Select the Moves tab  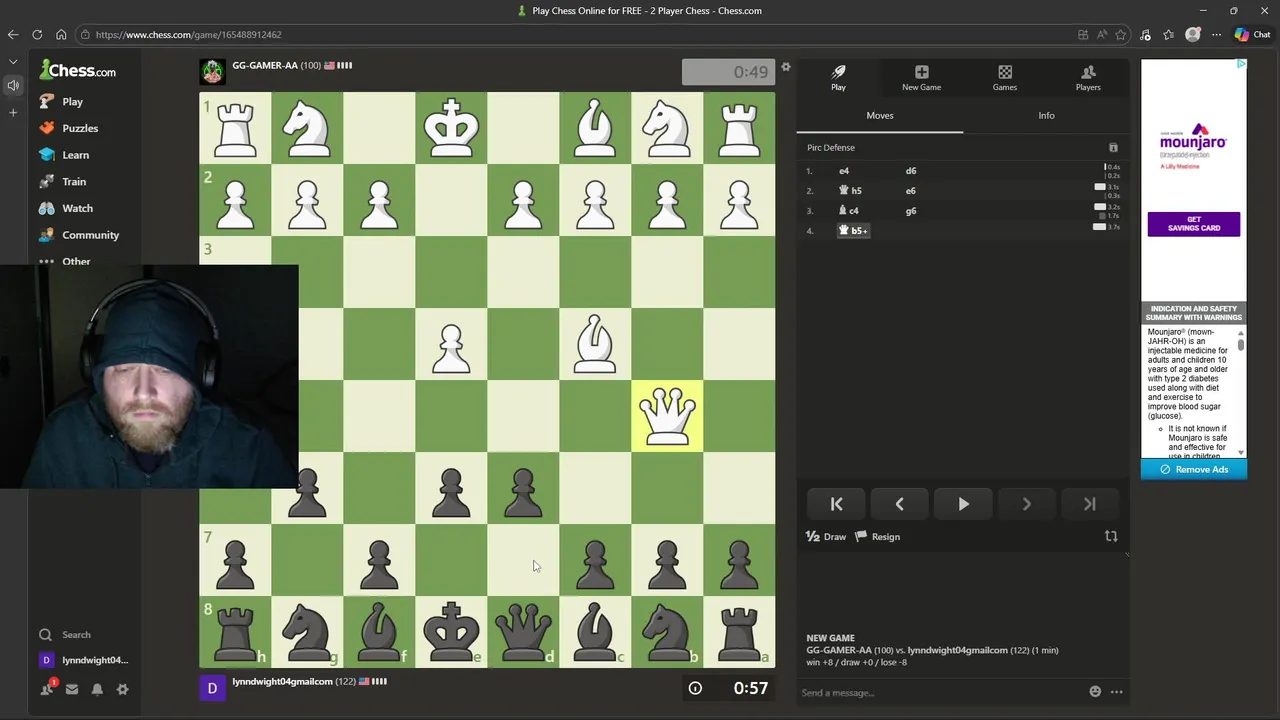tap(880, 116)
